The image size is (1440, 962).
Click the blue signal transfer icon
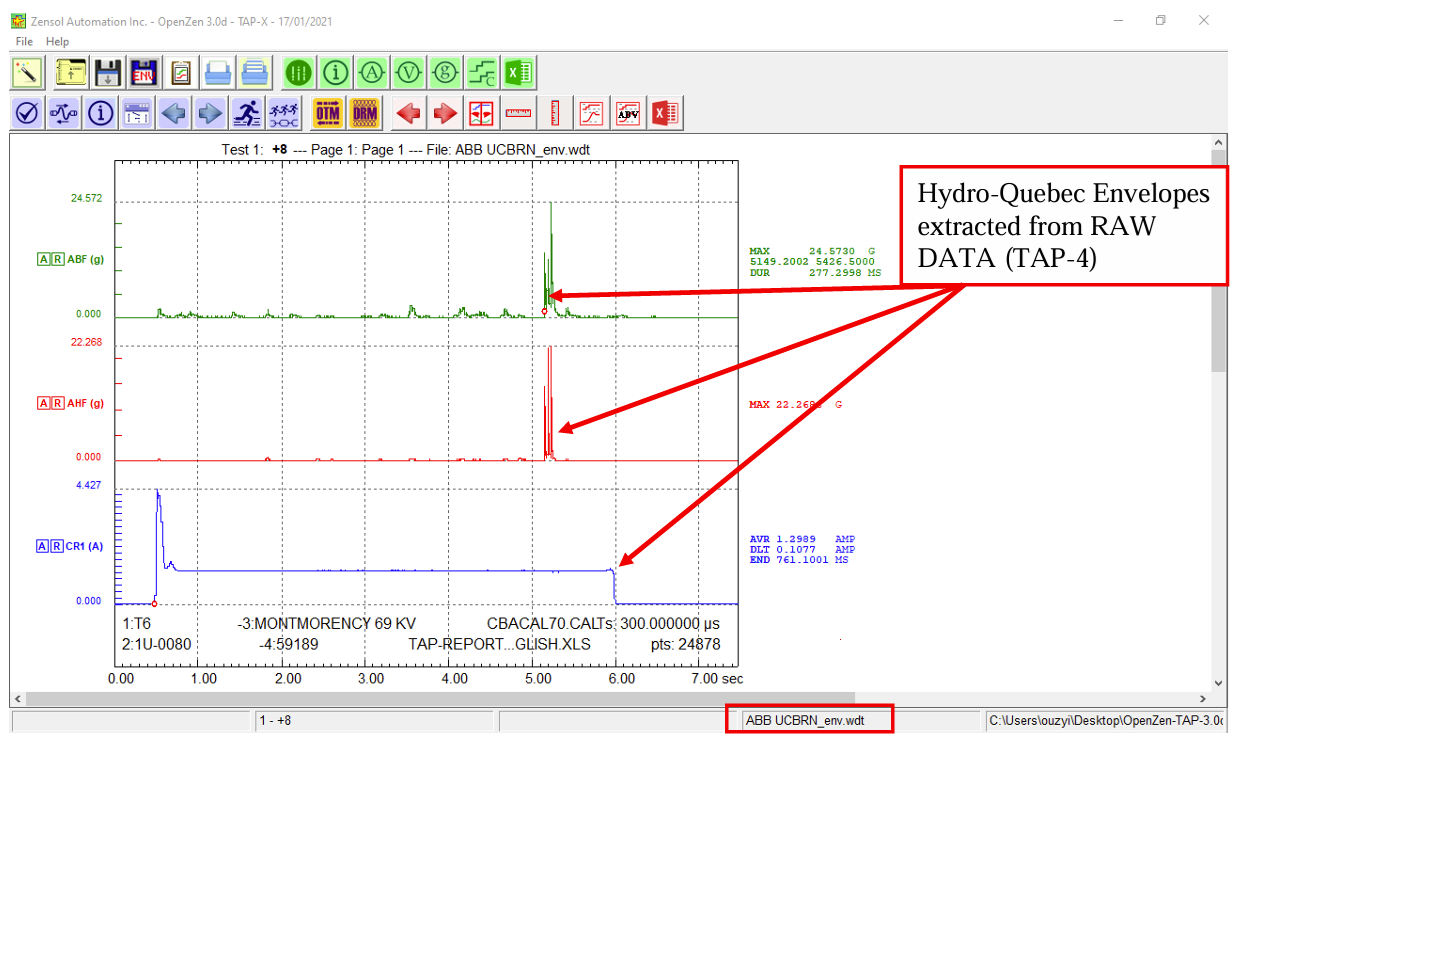64,113
